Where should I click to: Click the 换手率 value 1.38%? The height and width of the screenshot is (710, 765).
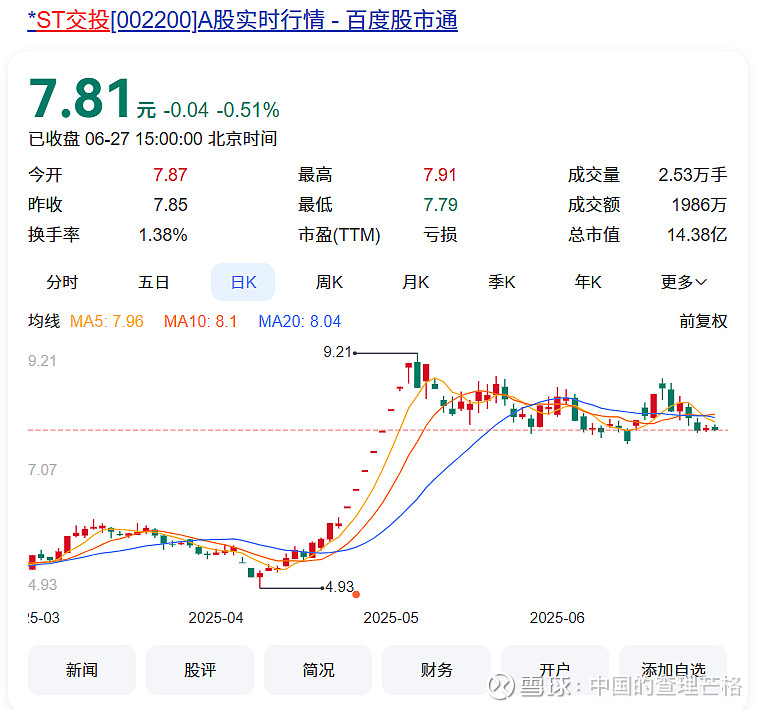[163, 235]
